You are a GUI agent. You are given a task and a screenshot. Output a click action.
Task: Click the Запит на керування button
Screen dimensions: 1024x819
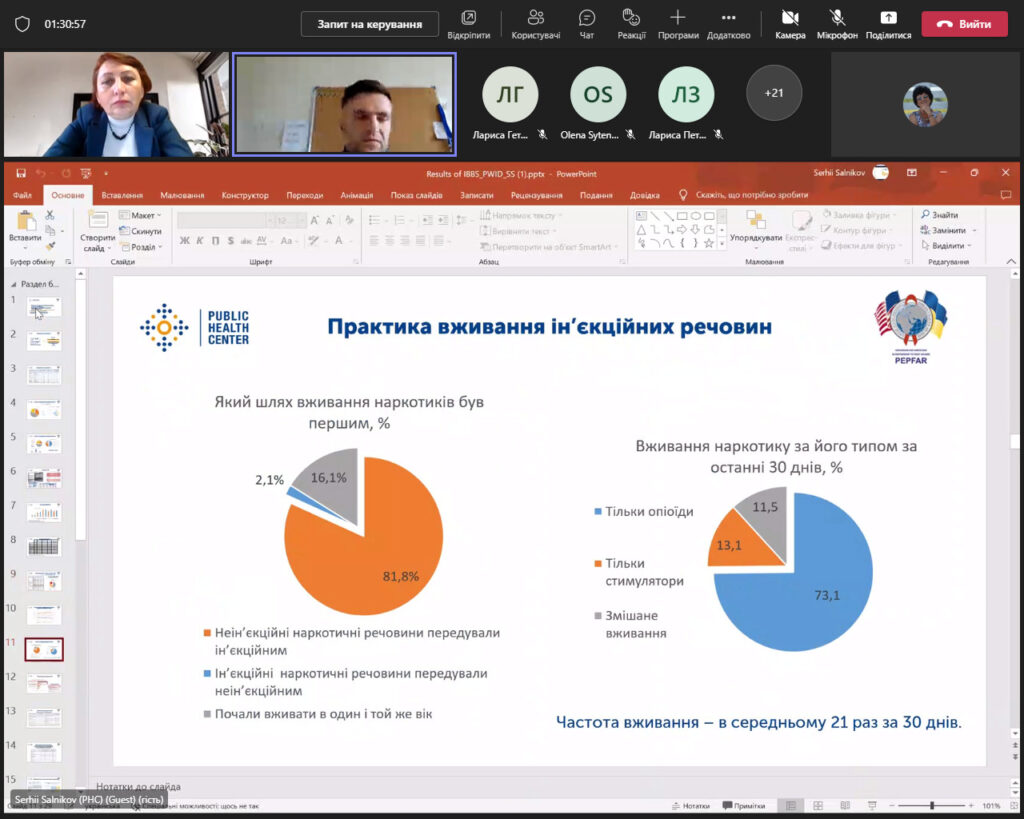[369, 24]
